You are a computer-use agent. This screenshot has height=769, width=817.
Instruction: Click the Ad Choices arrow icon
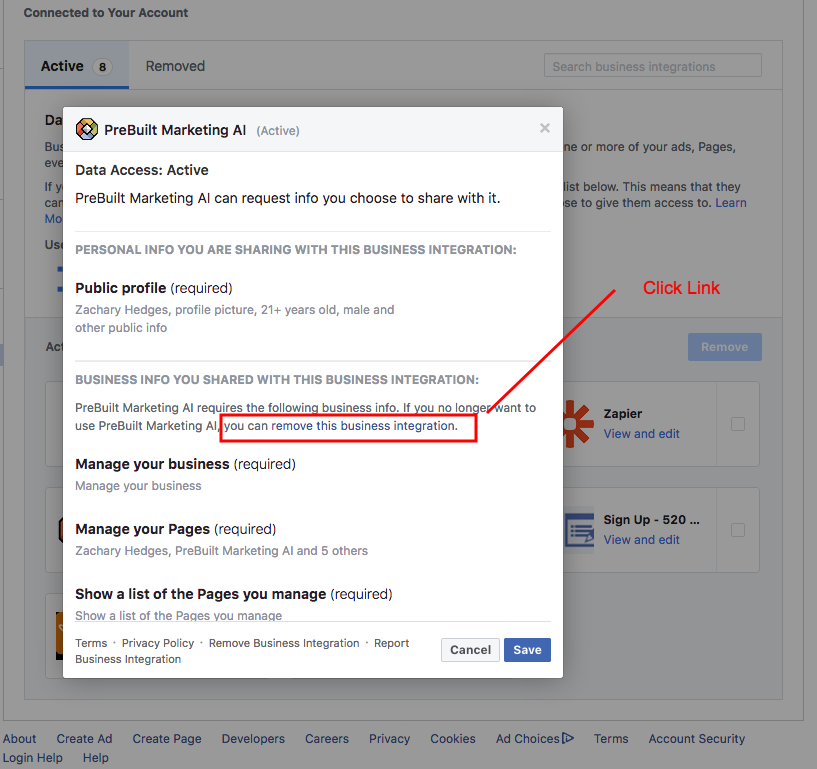[568, 738]
